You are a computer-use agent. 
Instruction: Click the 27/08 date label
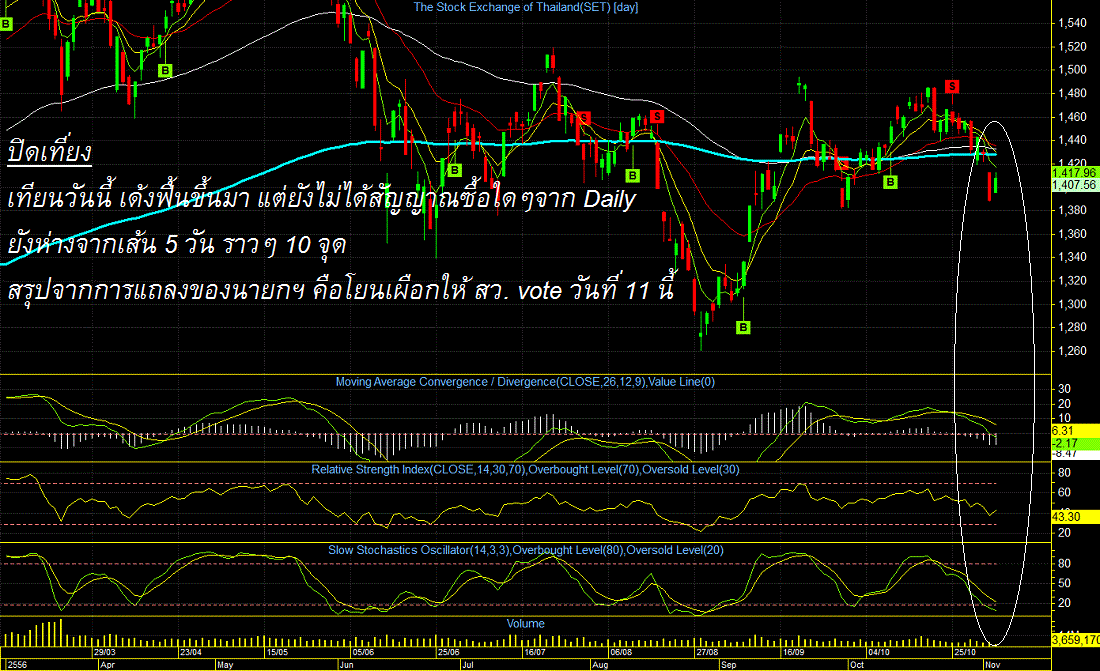click(x=707, y=652)
